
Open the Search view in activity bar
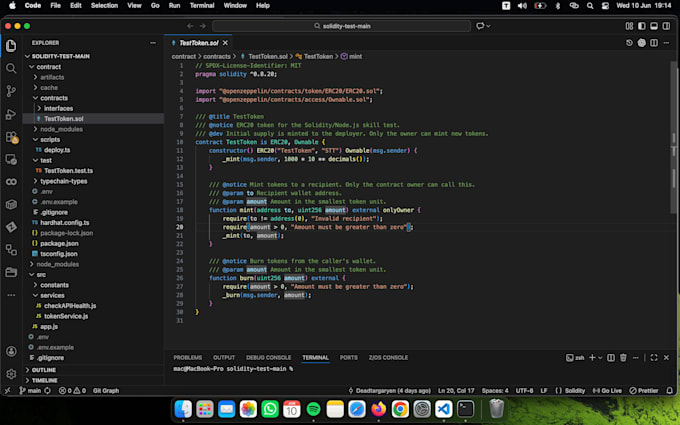click(x=11, y=68)
